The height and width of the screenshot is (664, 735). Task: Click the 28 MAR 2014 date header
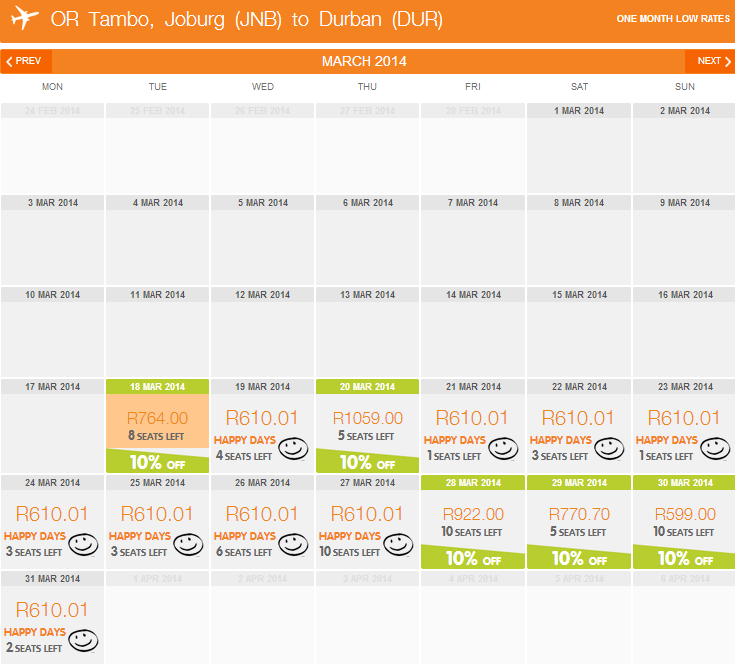pyautogui.click(x=473, y=483)
